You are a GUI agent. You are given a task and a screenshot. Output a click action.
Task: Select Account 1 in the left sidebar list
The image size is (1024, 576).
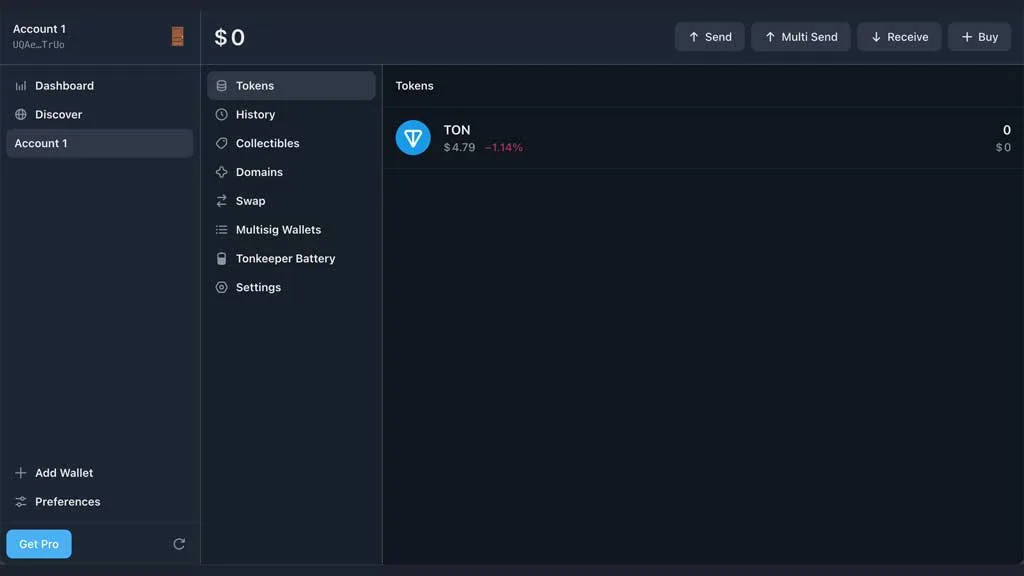point(99,144)
